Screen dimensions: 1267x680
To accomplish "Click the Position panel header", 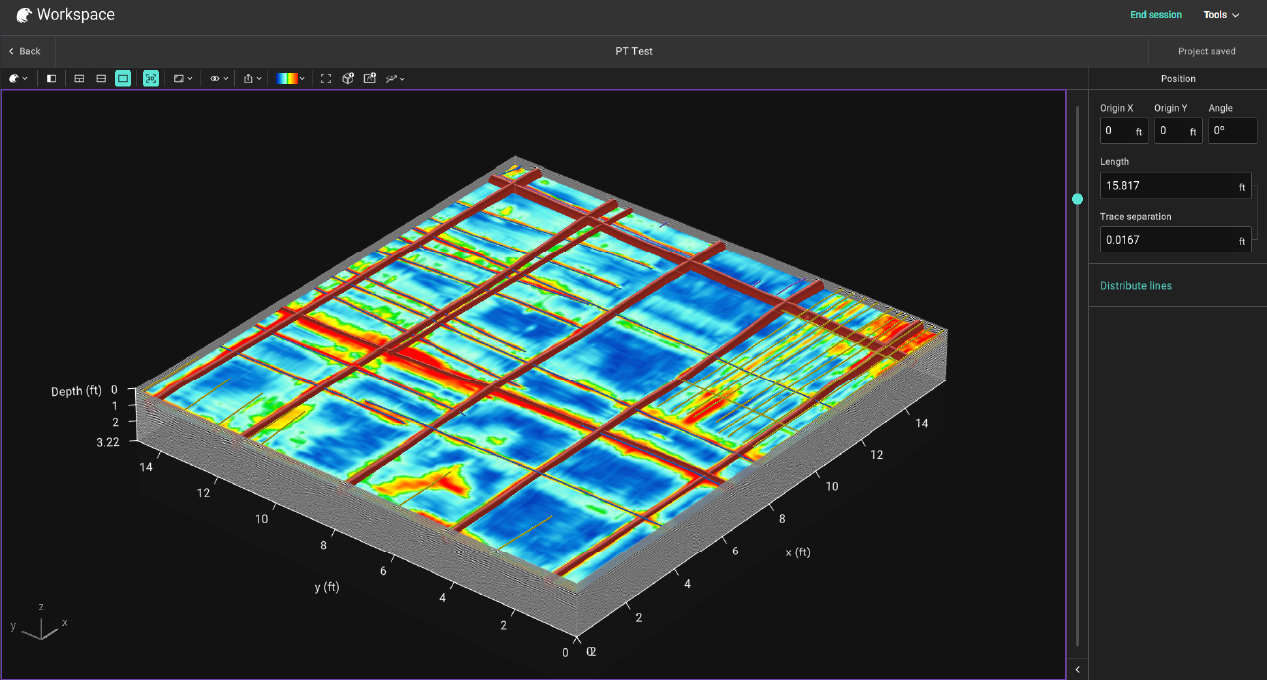I will tap(1177, 79).
